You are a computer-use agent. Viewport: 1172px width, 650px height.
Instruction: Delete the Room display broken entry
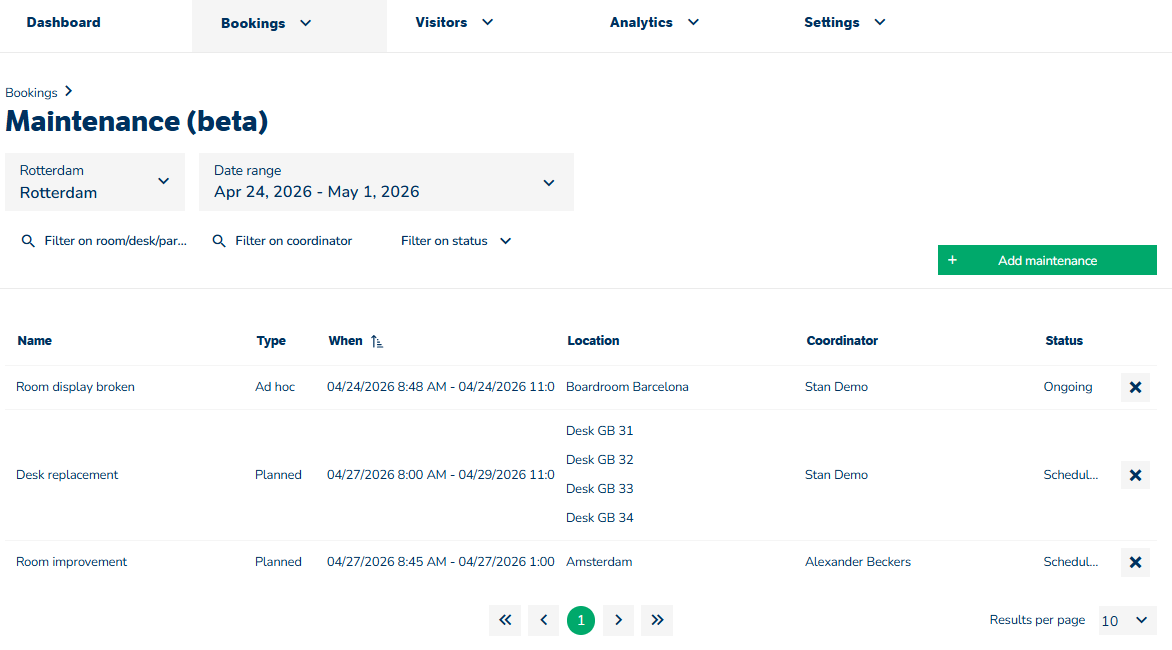[1135, 387]
